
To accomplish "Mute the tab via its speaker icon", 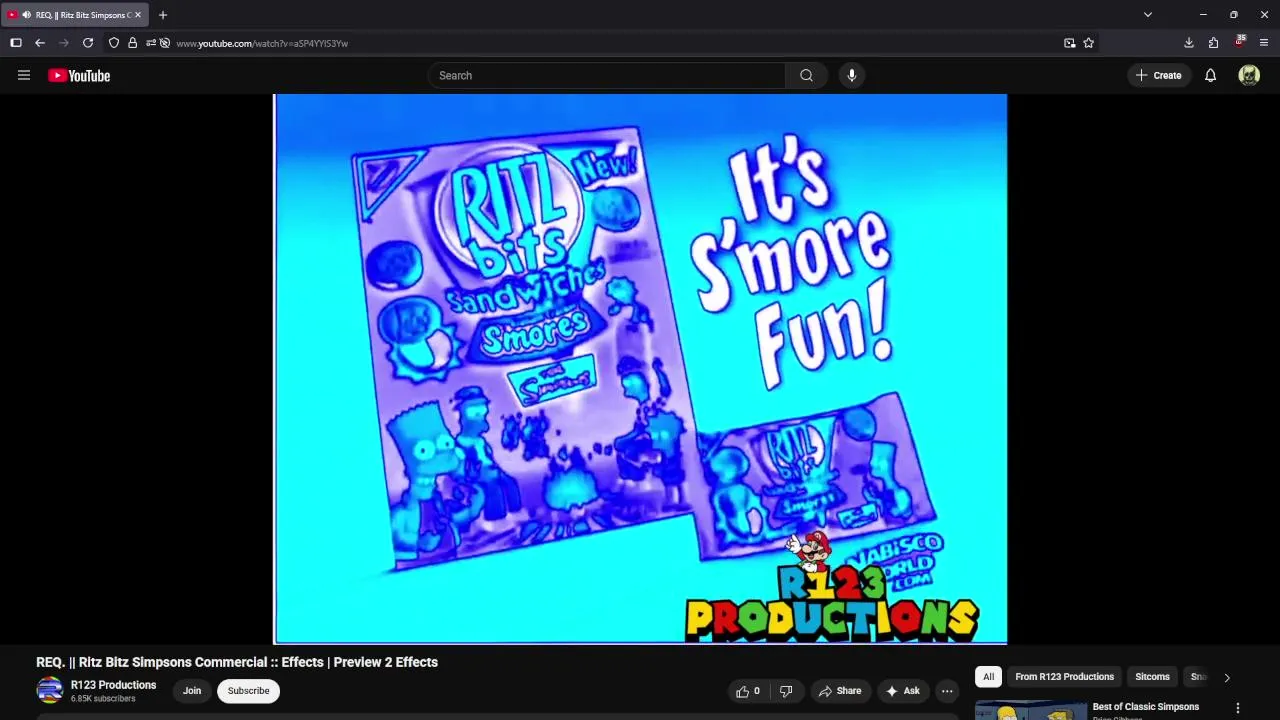I will click(x=26, y=15).
